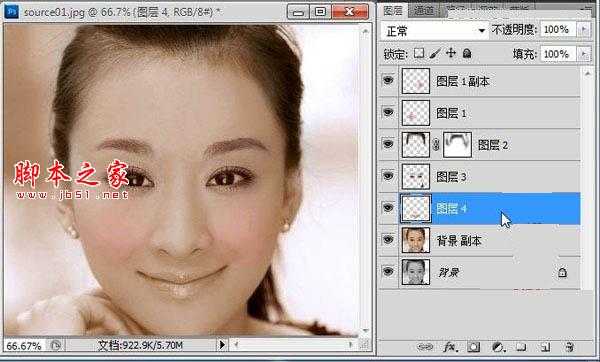
Task: Click opacity 100% input field
Action: [x=558, y=29]
